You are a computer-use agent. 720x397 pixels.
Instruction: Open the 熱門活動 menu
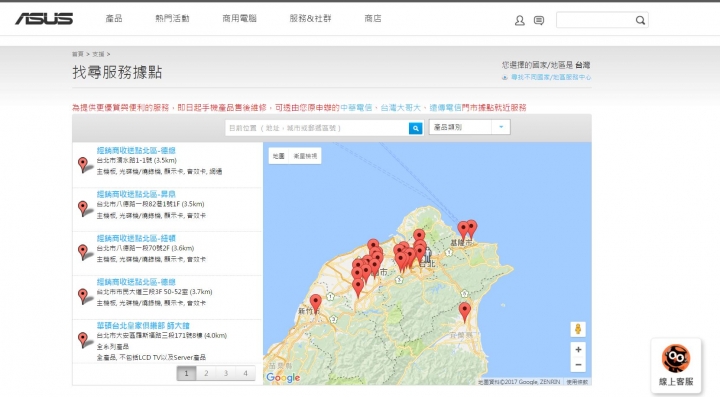pyautogui.click(x=172, y=18)
